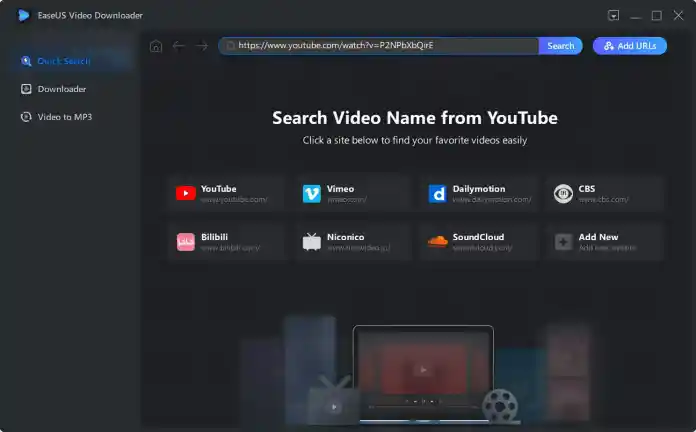Go forward using the right arrow
This screenshot has height=432, width=696.
[x=202, y=46]
